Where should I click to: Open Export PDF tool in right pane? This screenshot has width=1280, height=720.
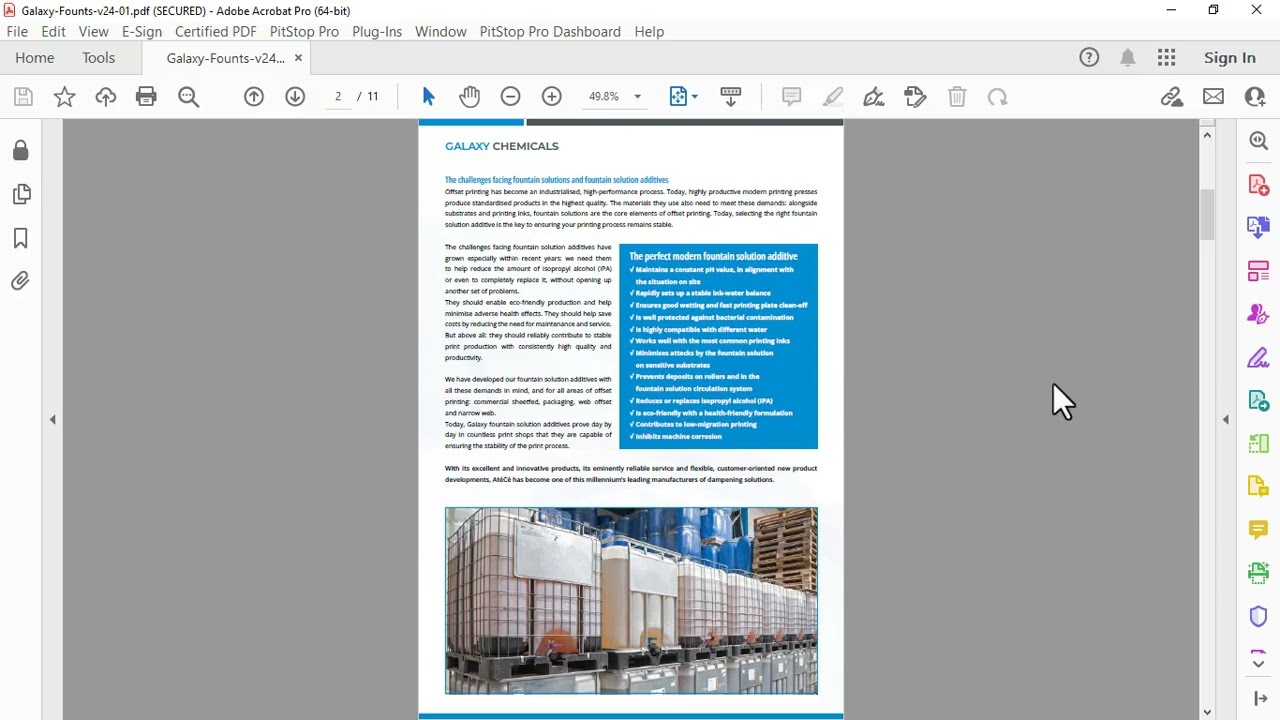[1259, 228]
